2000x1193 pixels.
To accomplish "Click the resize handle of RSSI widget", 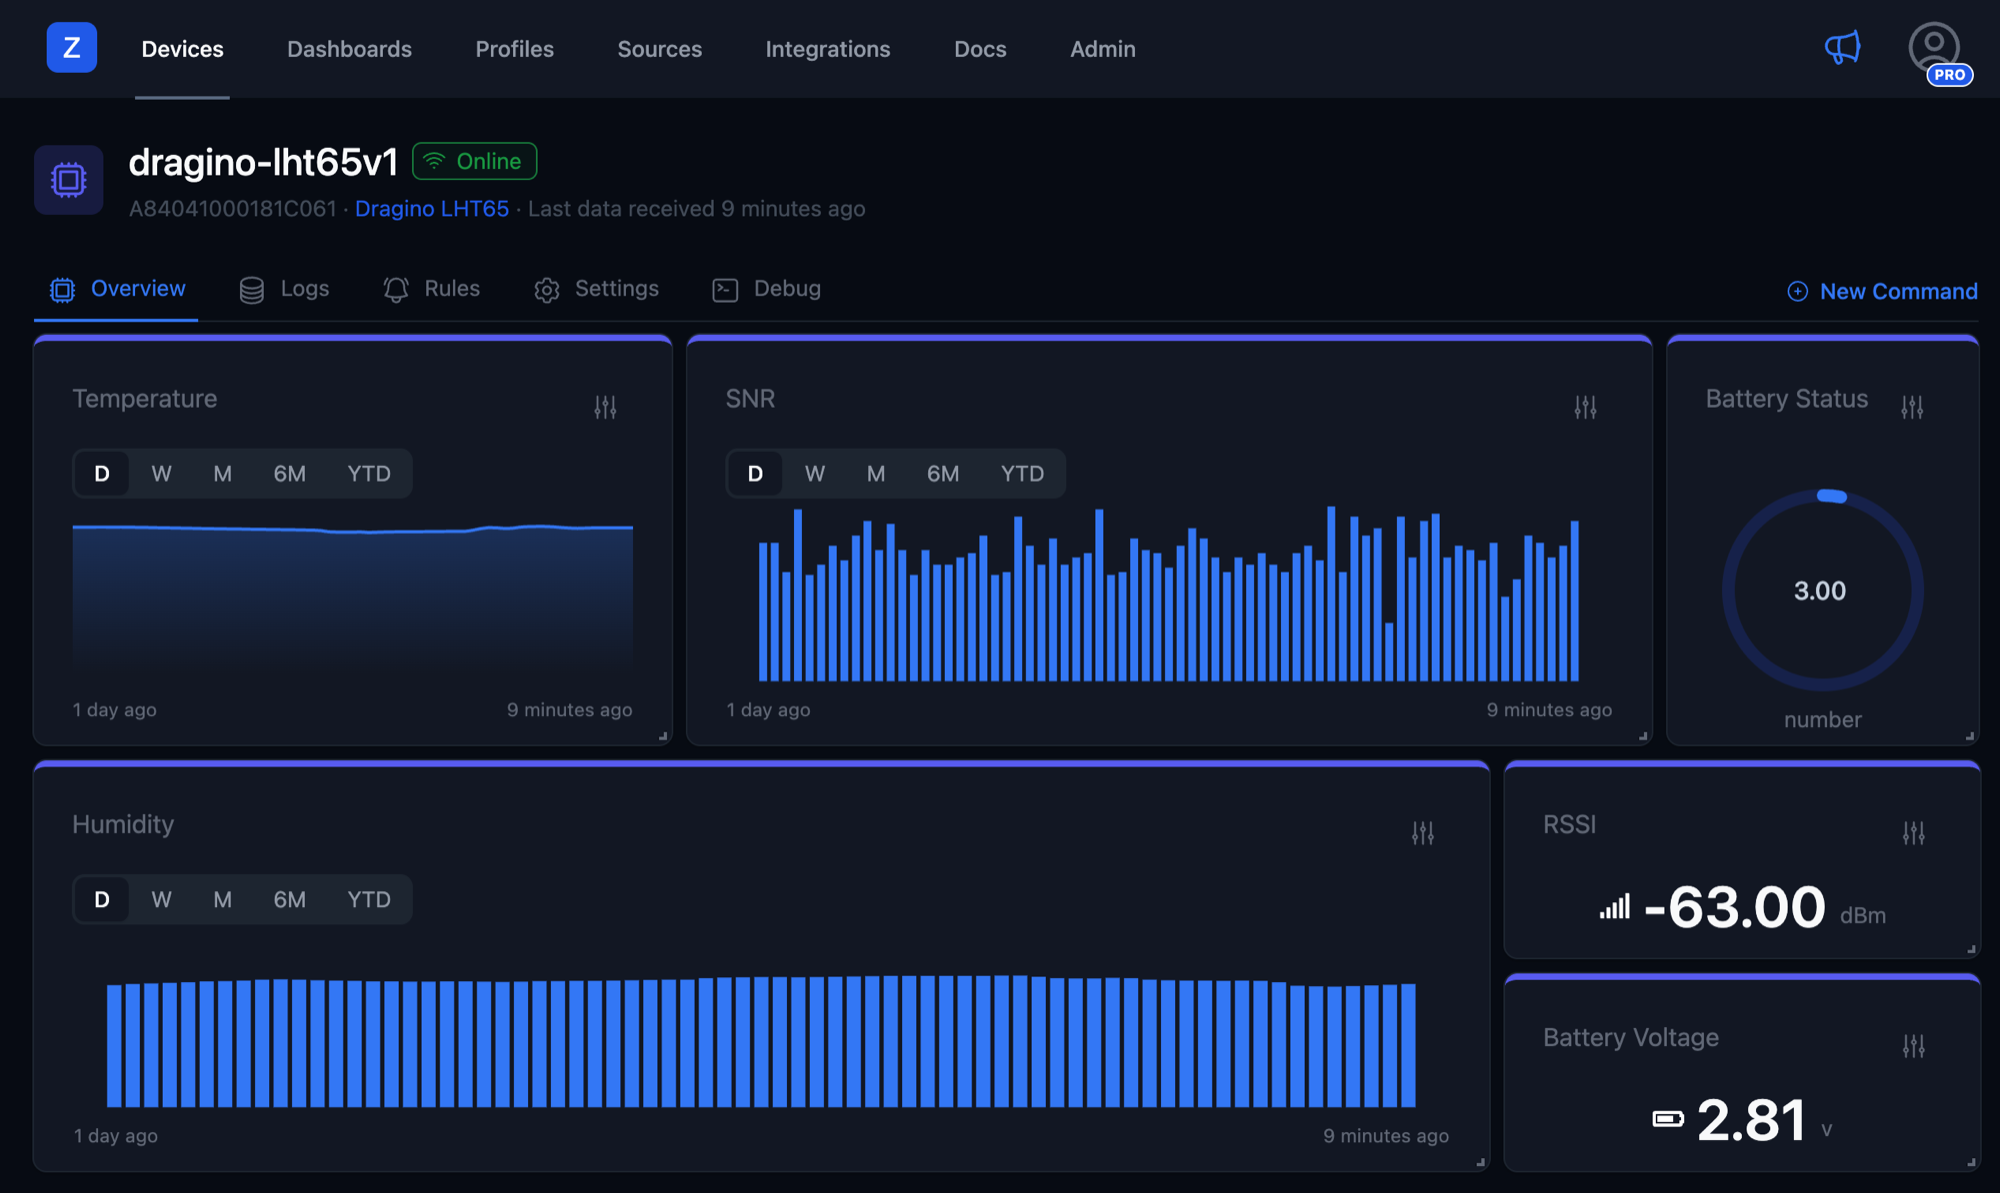I will point(1971,949).
